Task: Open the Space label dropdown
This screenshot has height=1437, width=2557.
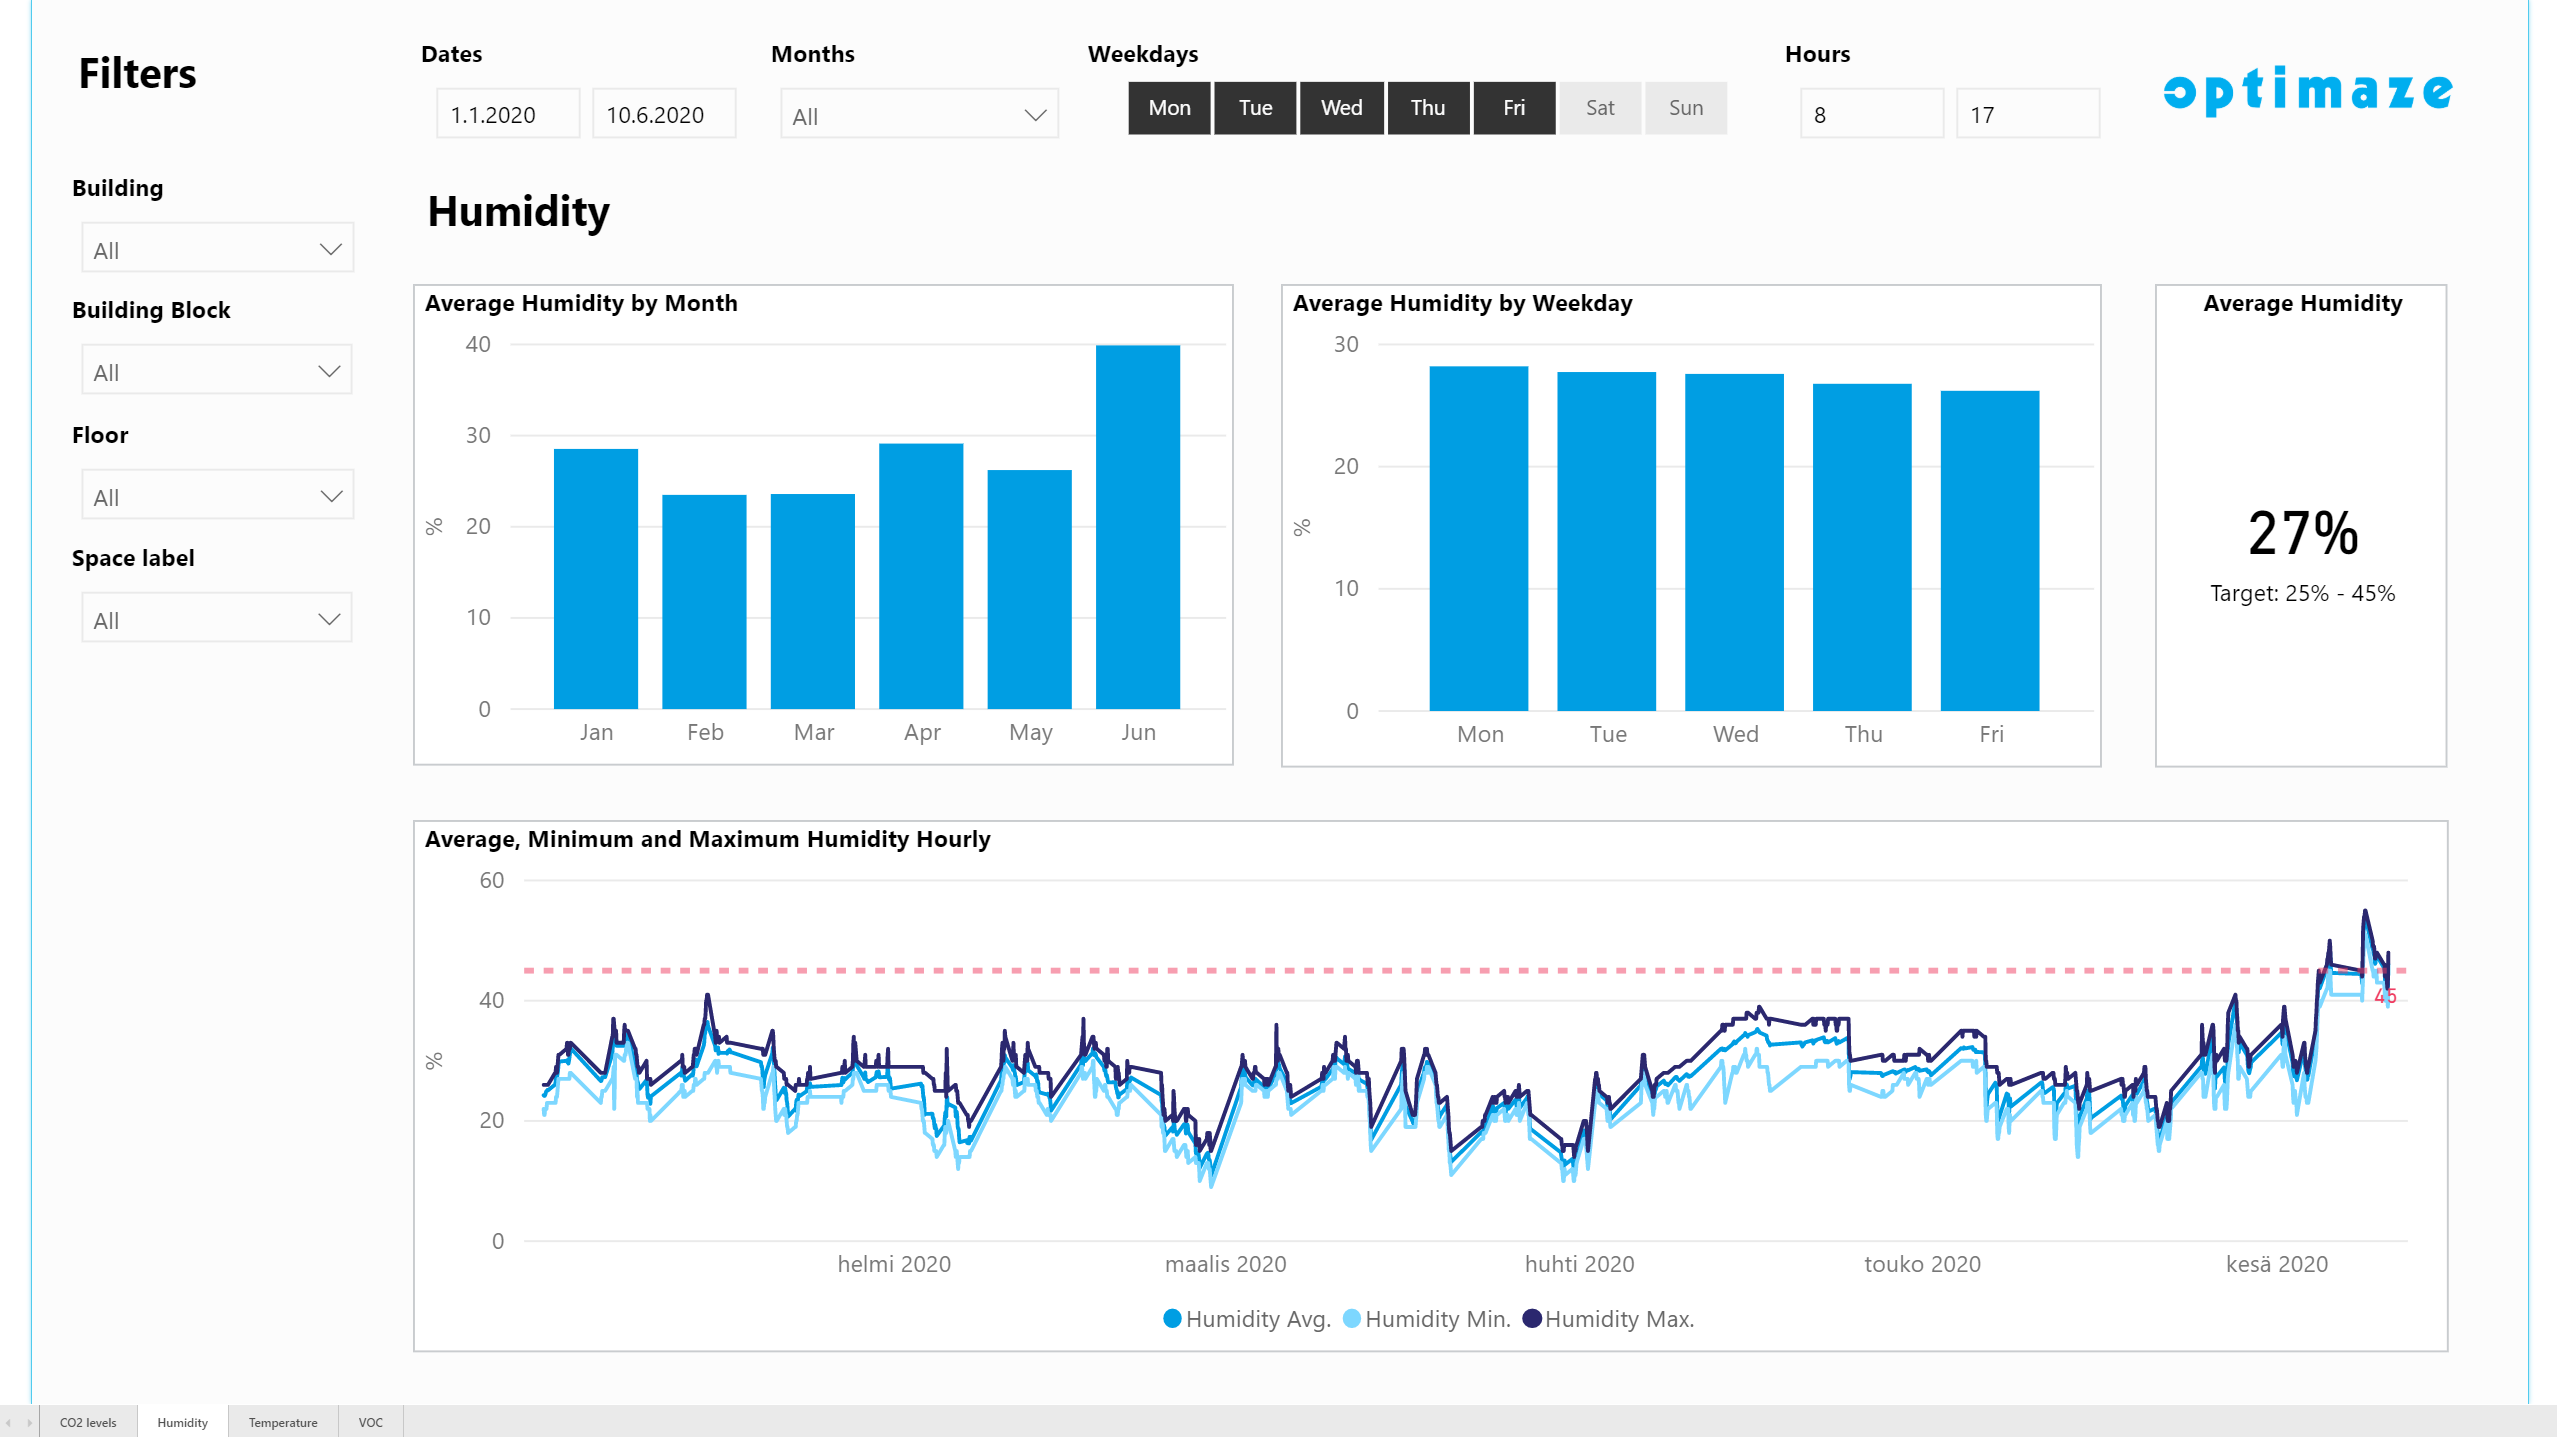Action: [217, 619]
